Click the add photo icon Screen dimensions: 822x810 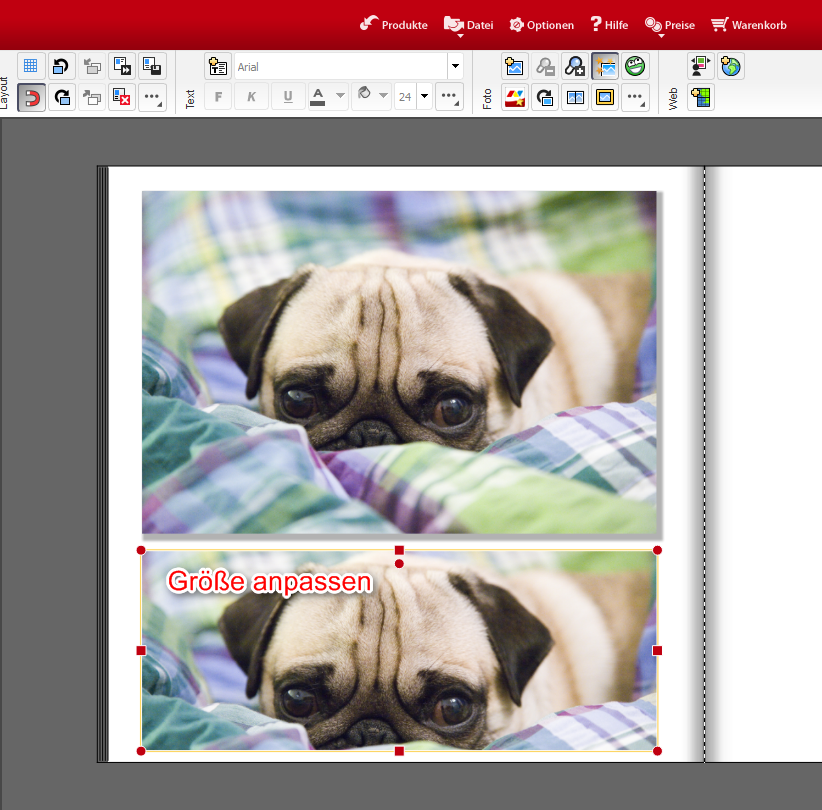pyautogui.click(x=515, y=66)
